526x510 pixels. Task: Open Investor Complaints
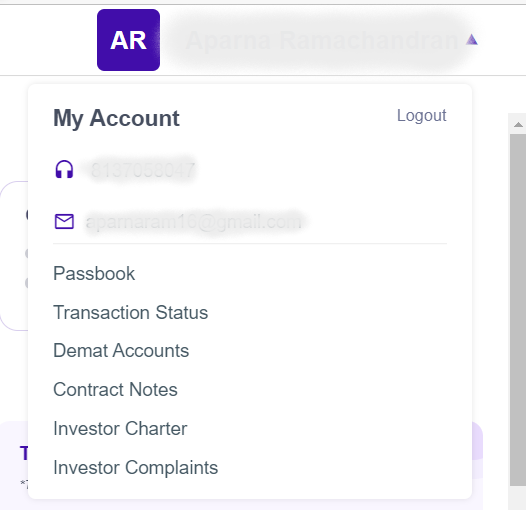136,467
